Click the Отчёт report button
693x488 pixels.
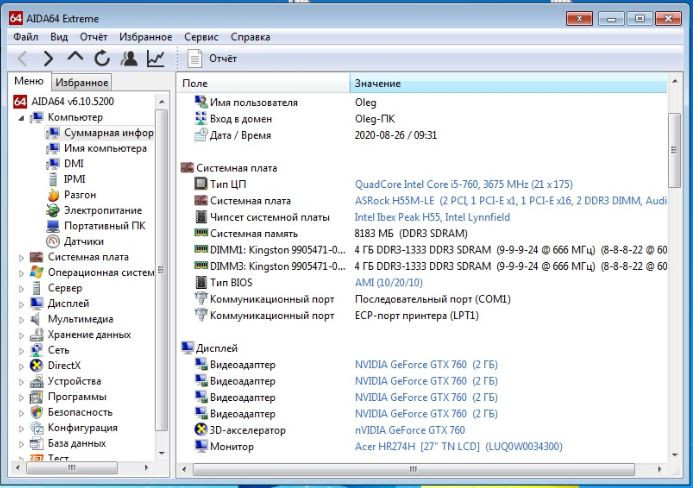coord(212,59)
